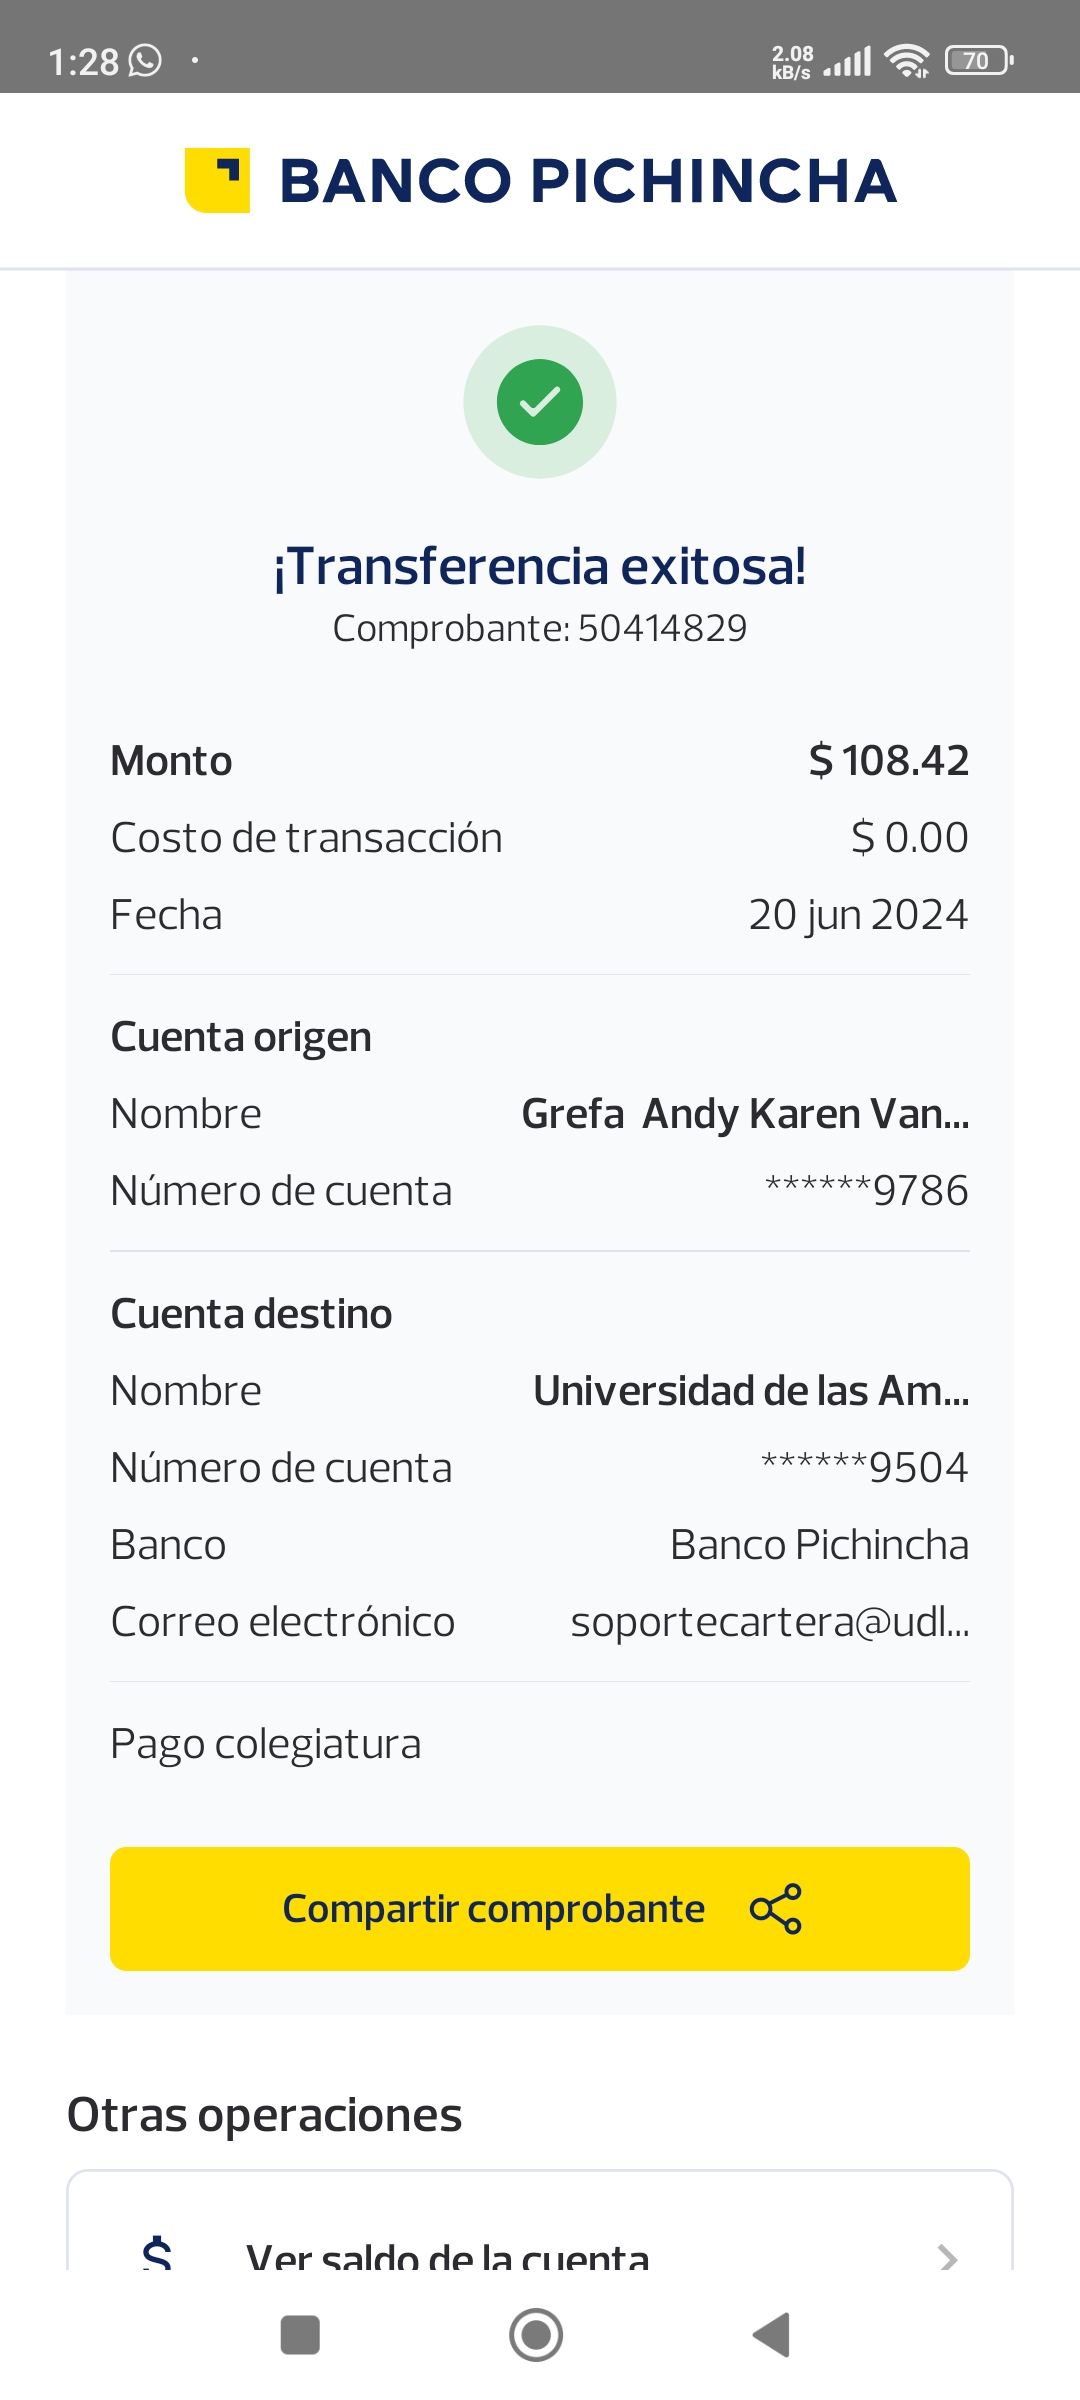
Task: Tap the share icon on yellow button
Action: point(776,1909)
